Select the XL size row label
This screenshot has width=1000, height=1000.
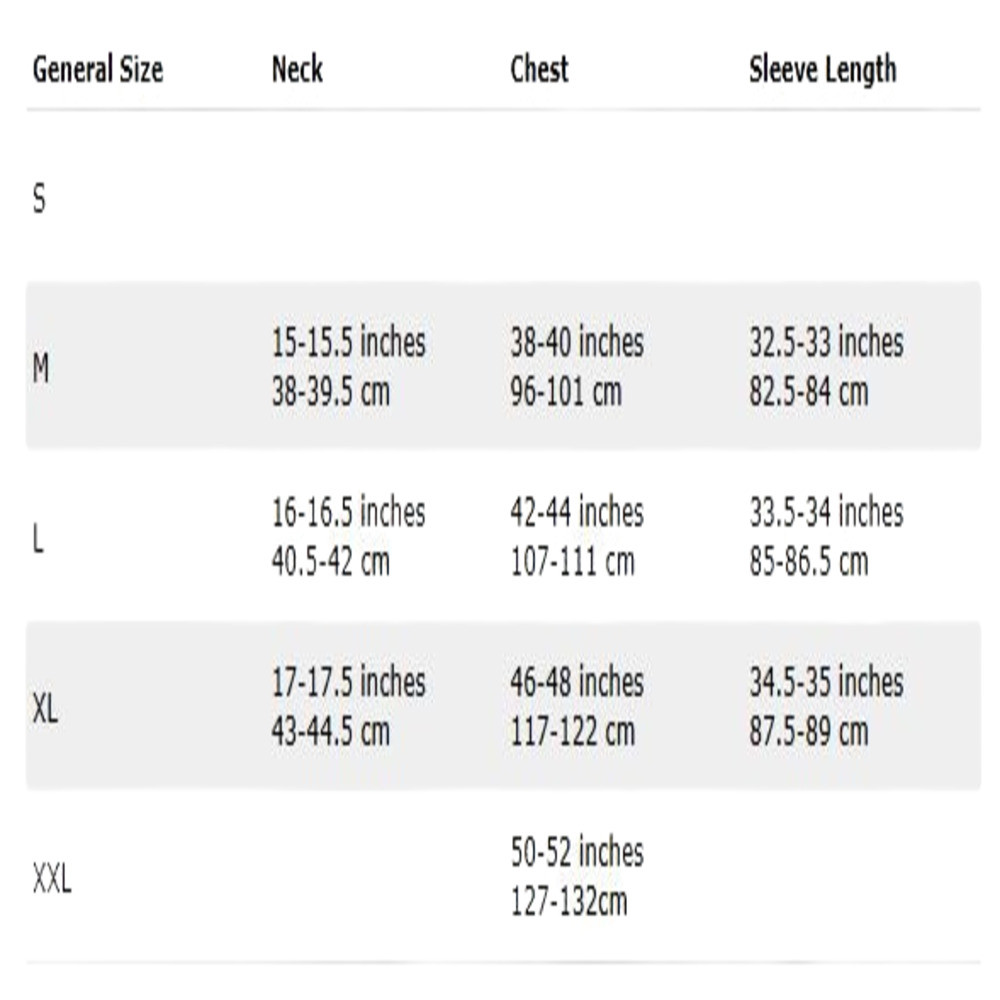(45, 708)
